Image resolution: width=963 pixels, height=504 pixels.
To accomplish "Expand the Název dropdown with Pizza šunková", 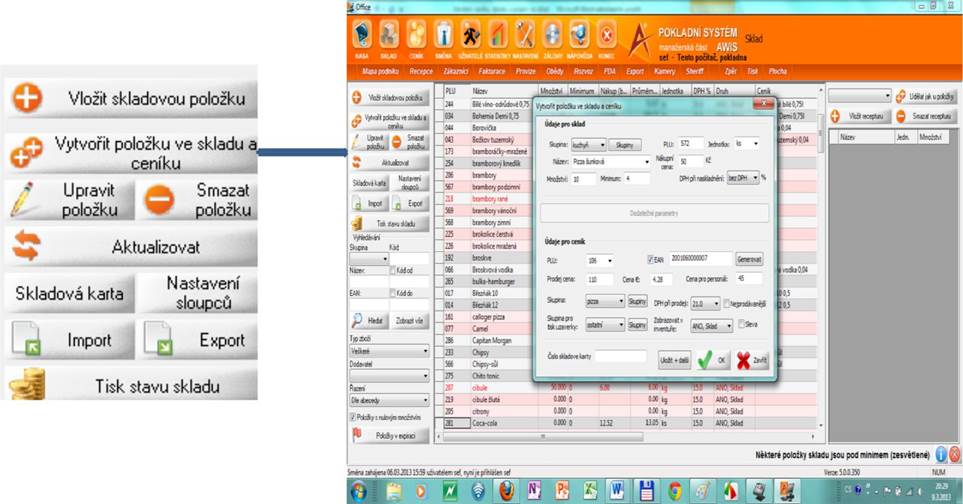I will click(647, 162).
